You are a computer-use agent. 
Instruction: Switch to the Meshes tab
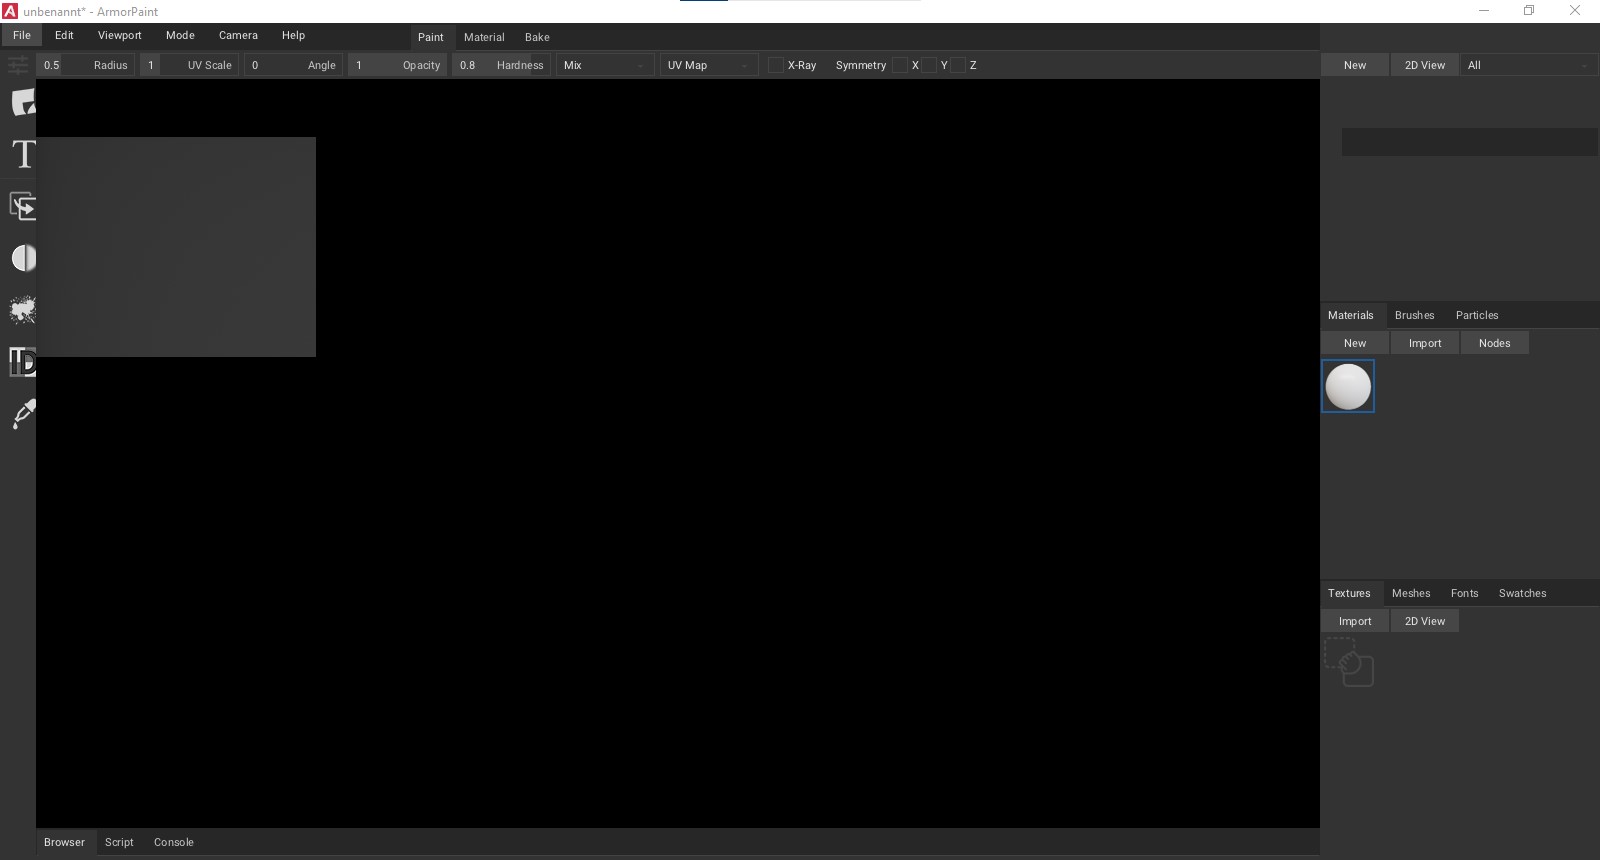(x=1411, y=593)
